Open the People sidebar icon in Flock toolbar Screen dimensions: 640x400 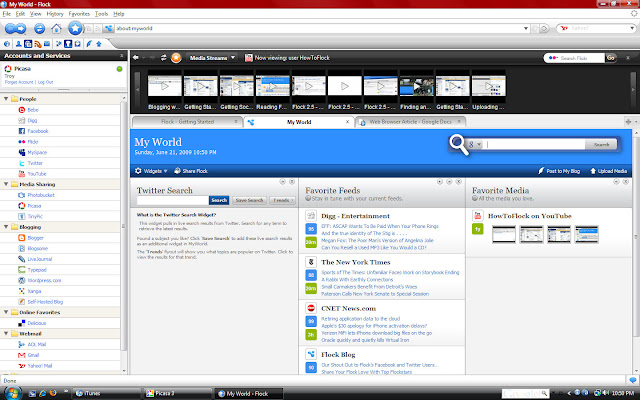[x=18, y=44]
